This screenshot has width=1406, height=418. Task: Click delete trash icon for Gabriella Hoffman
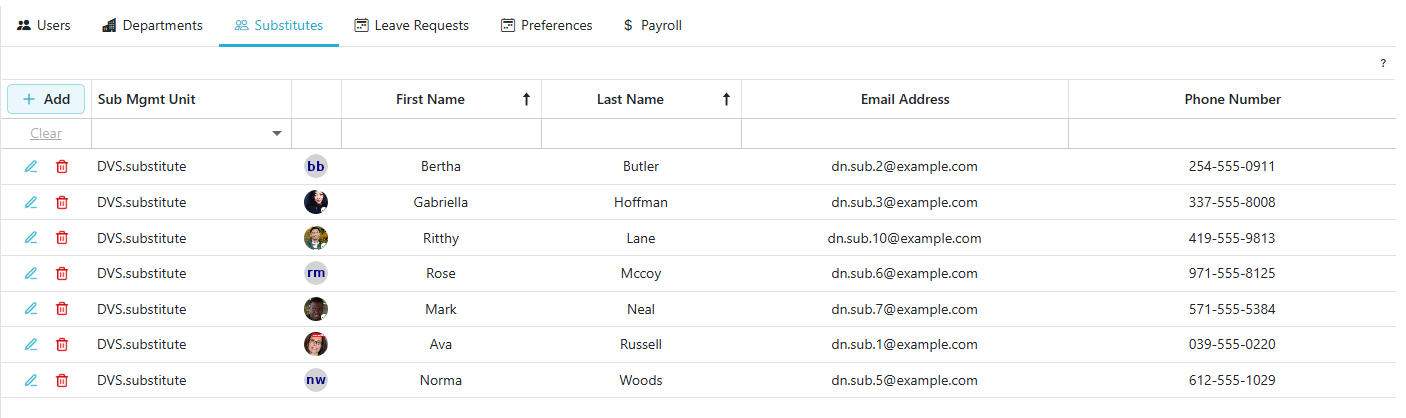pyautogui.click(x=62, y=203)
